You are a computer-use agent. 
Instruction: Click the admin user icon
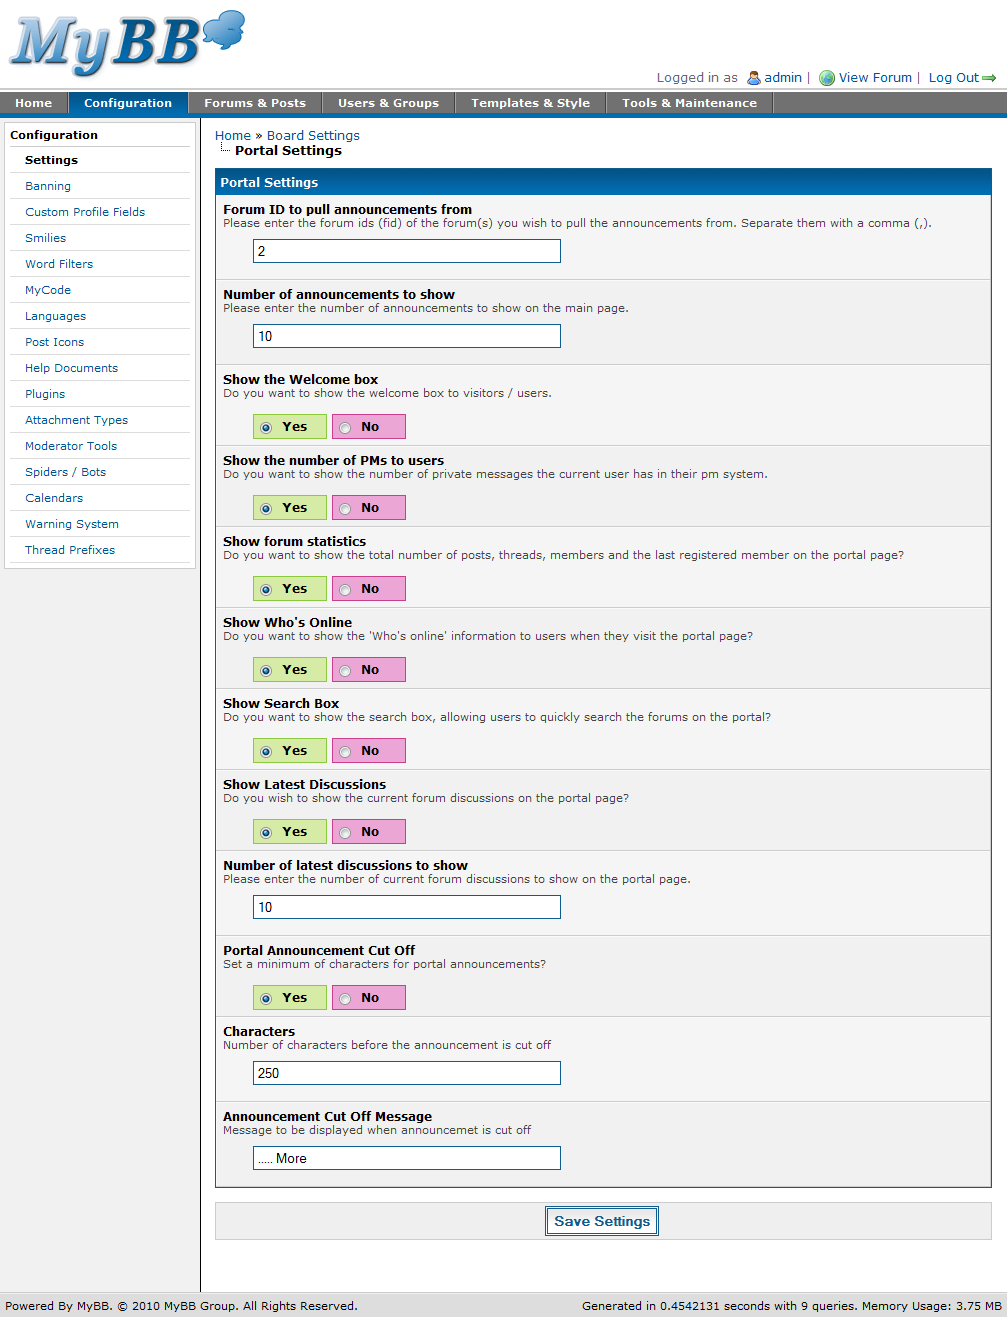tap(754, 78)
